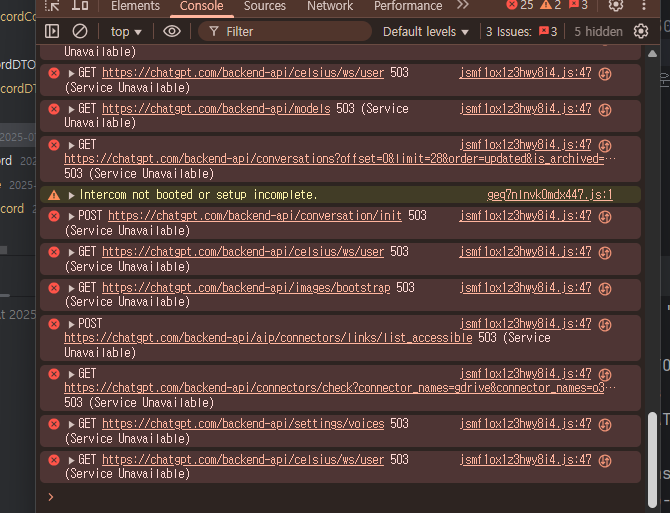This screenshot has width=670, height=513.
Task: Open the DevTools three-dot menu
Action: coord(644,5)
